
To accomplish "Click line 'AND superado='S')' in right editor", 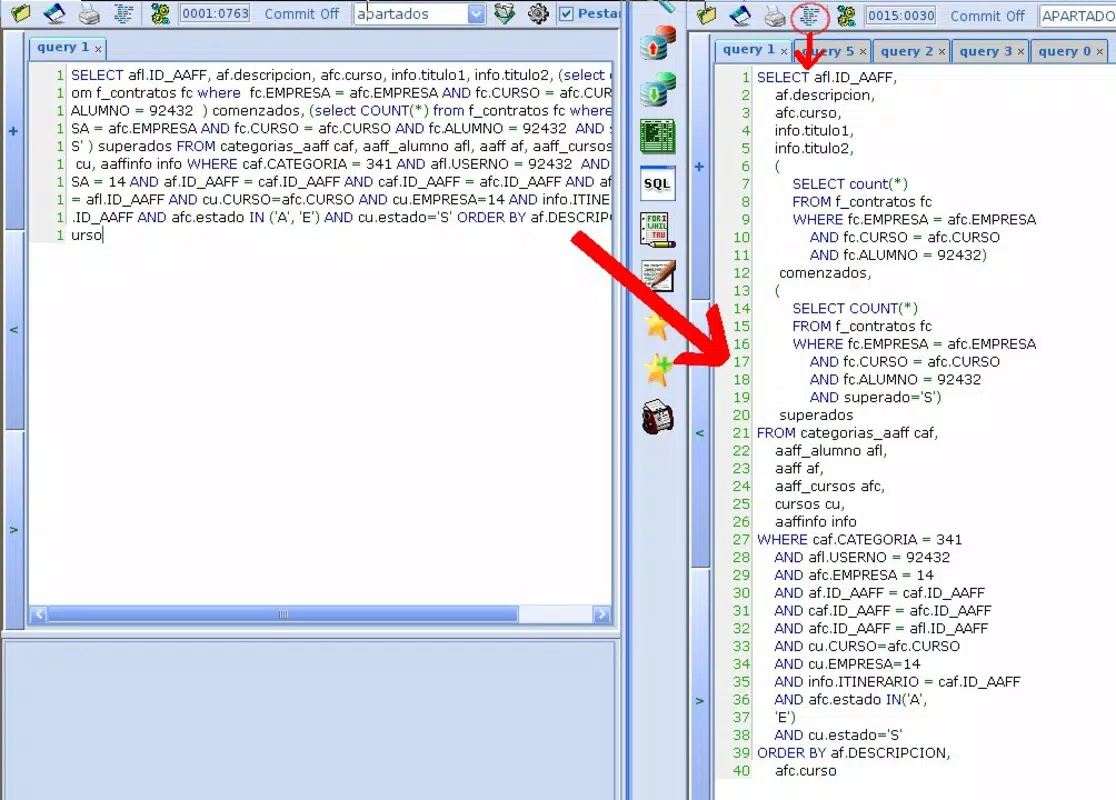I will (875, 397).
